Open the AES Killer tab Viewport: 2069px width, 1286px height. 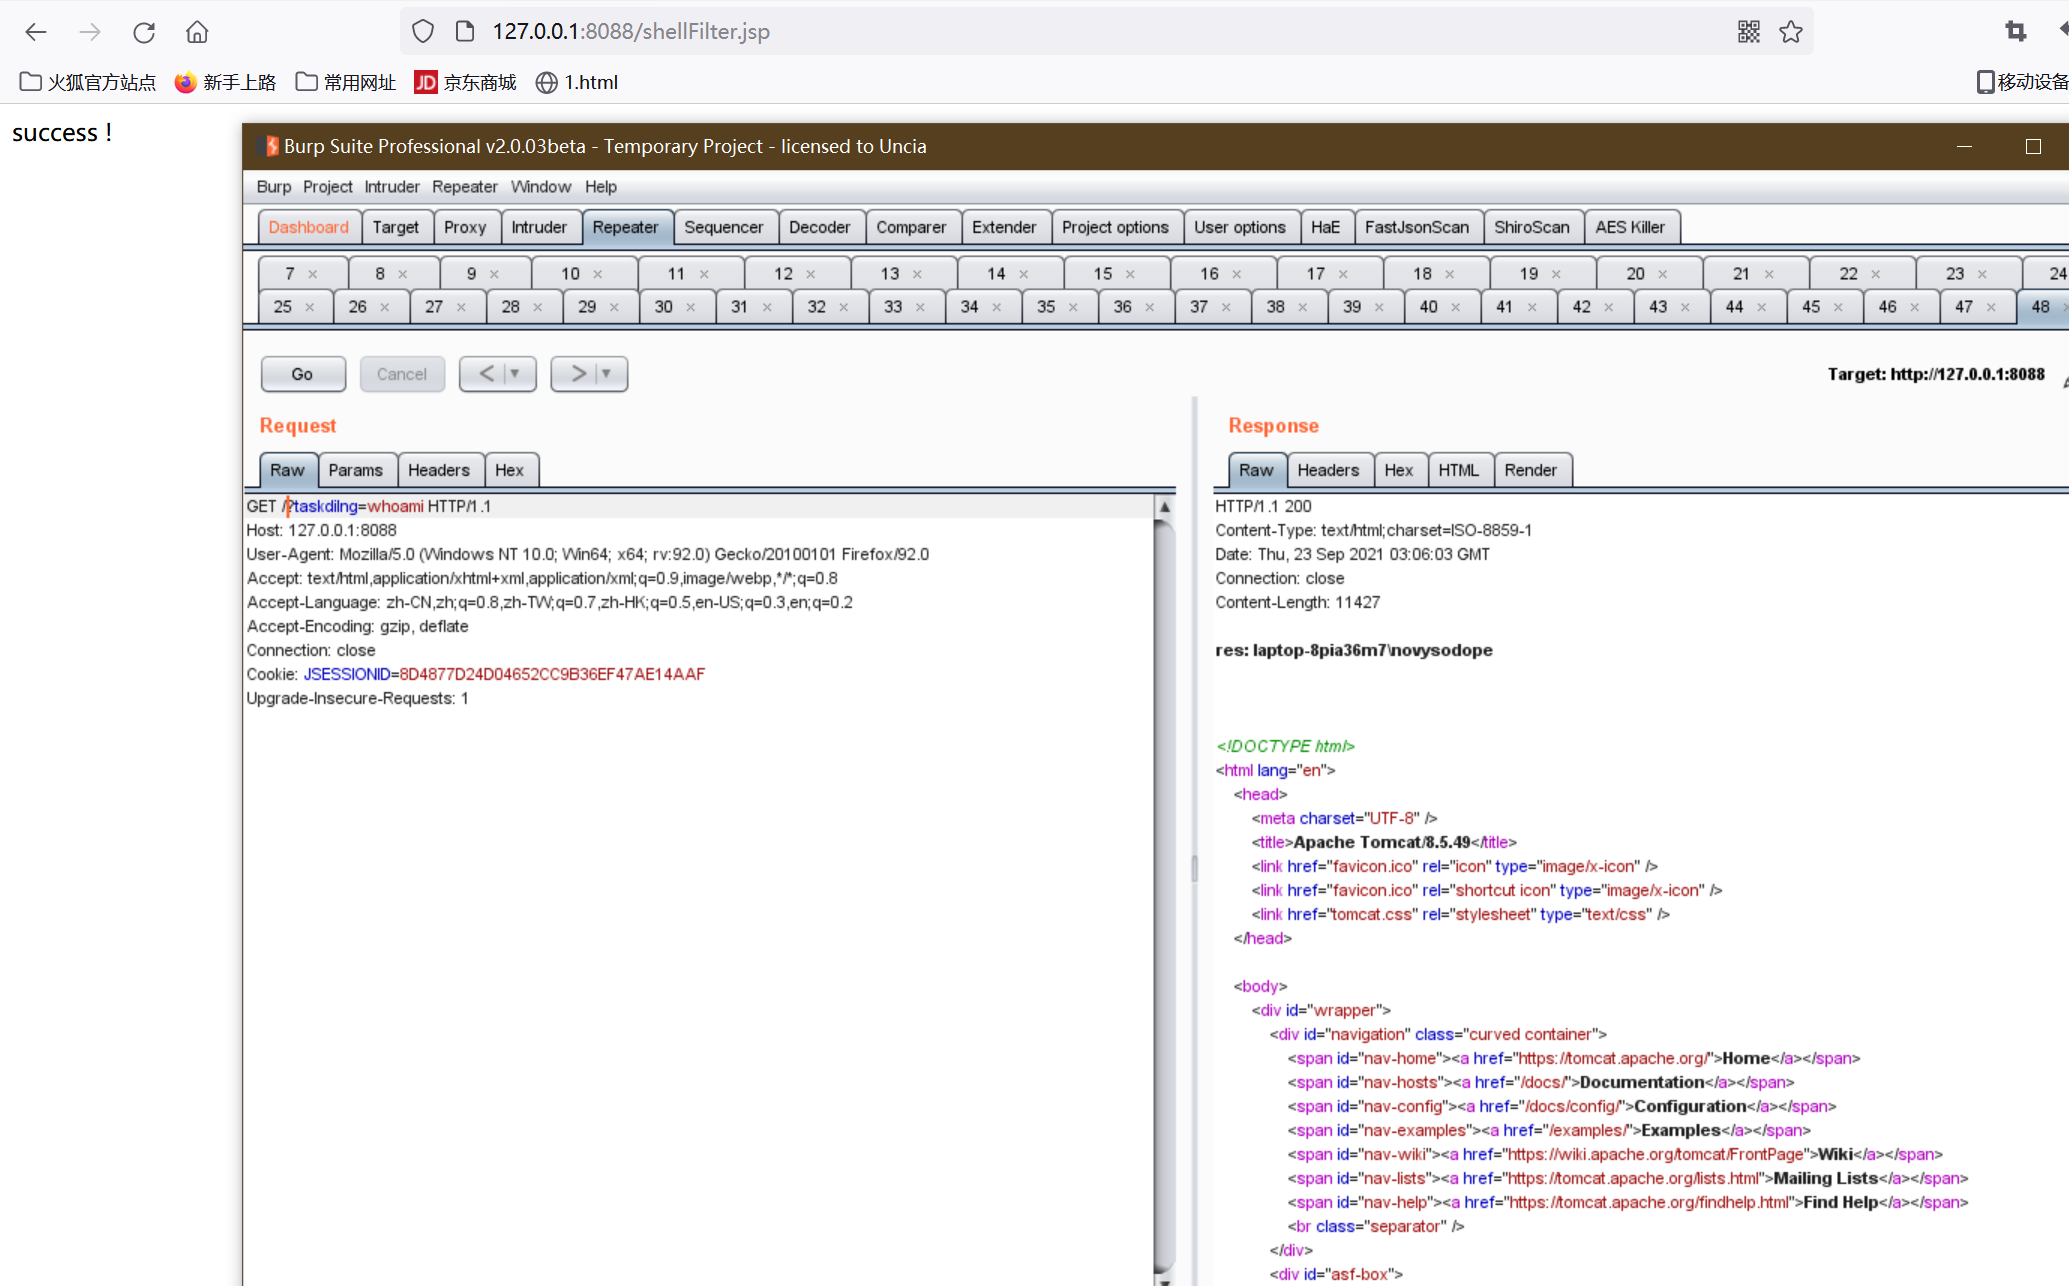tap(1630, 227)
